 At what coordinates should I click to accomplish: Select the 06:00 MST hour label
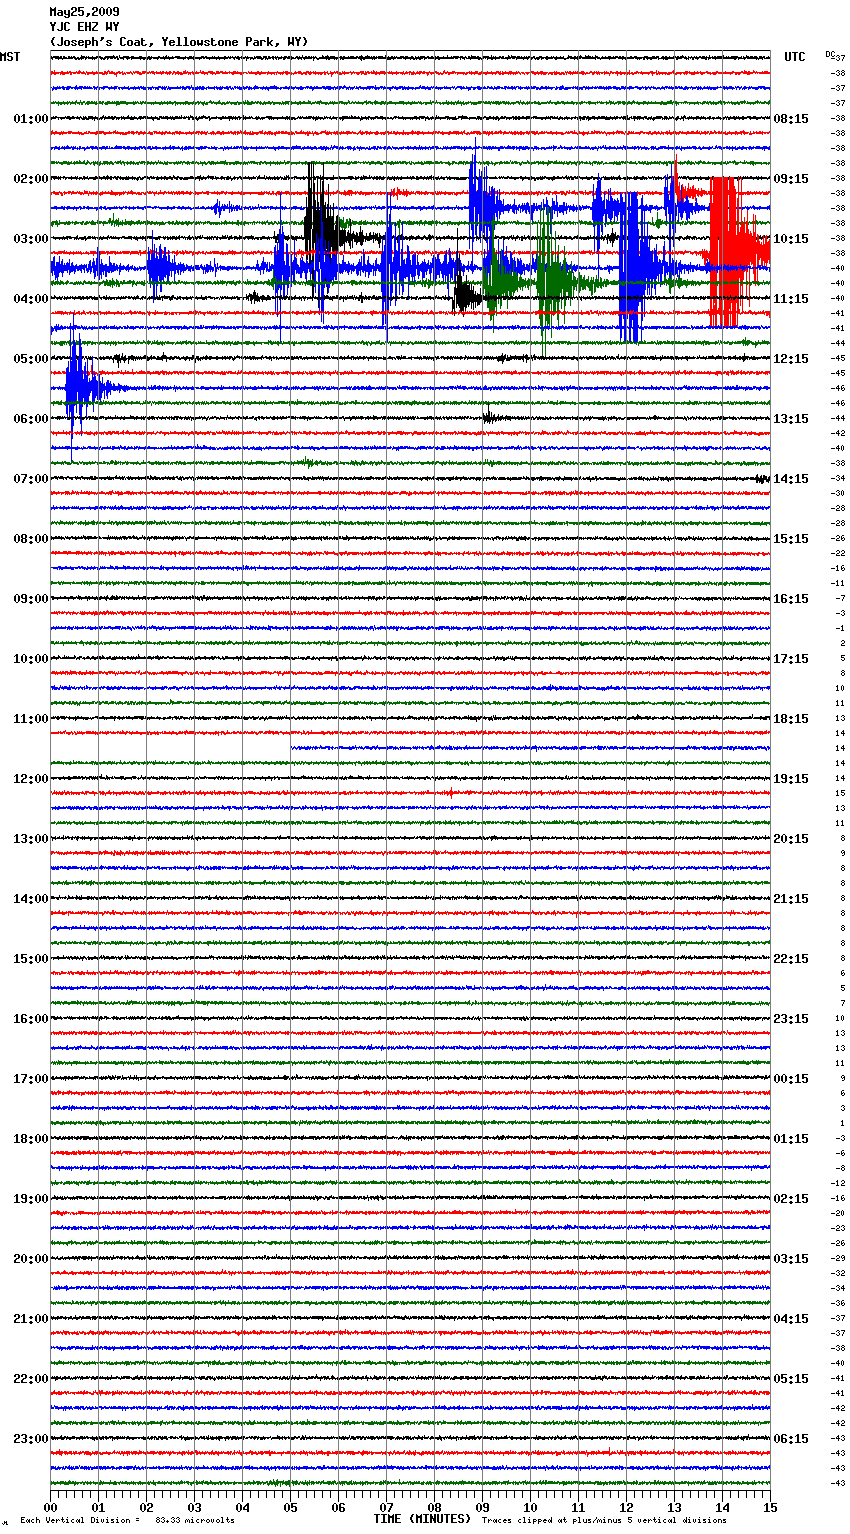pyautogui.click(x=31, y=419)
